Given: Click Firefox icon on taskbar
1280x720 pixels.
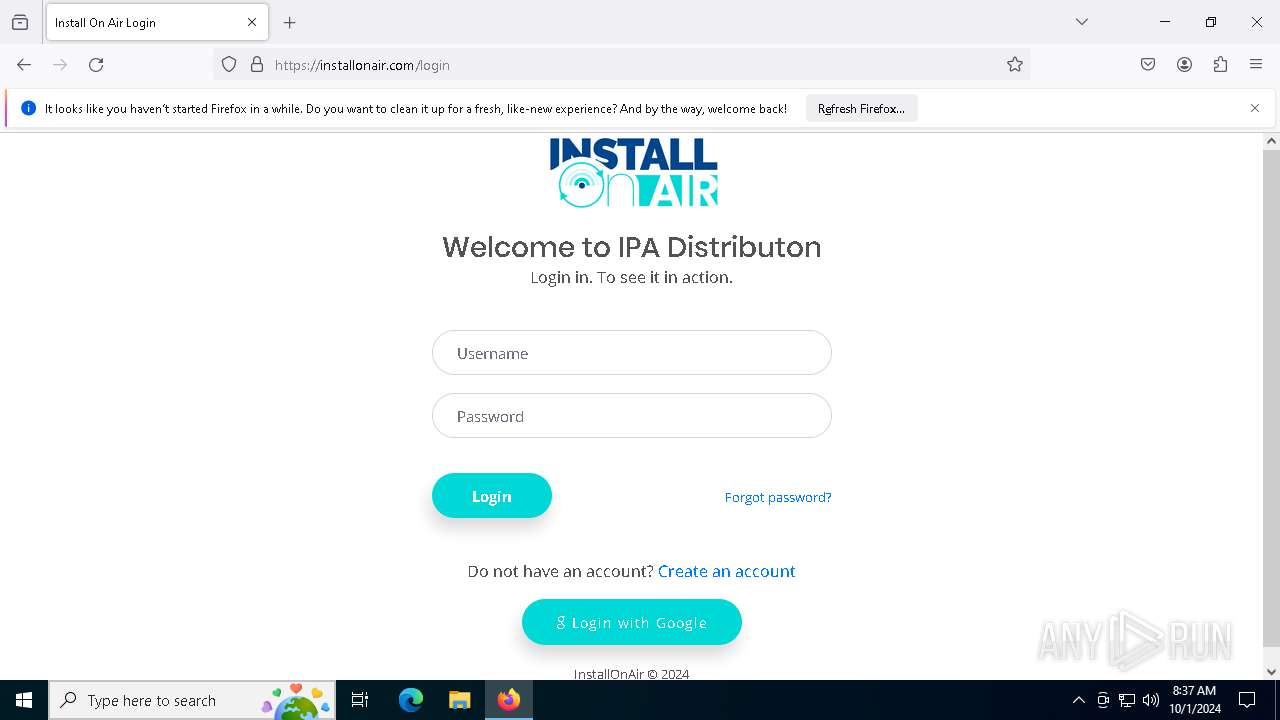Looking at the screenshot, I should click(x=509, y=700).
